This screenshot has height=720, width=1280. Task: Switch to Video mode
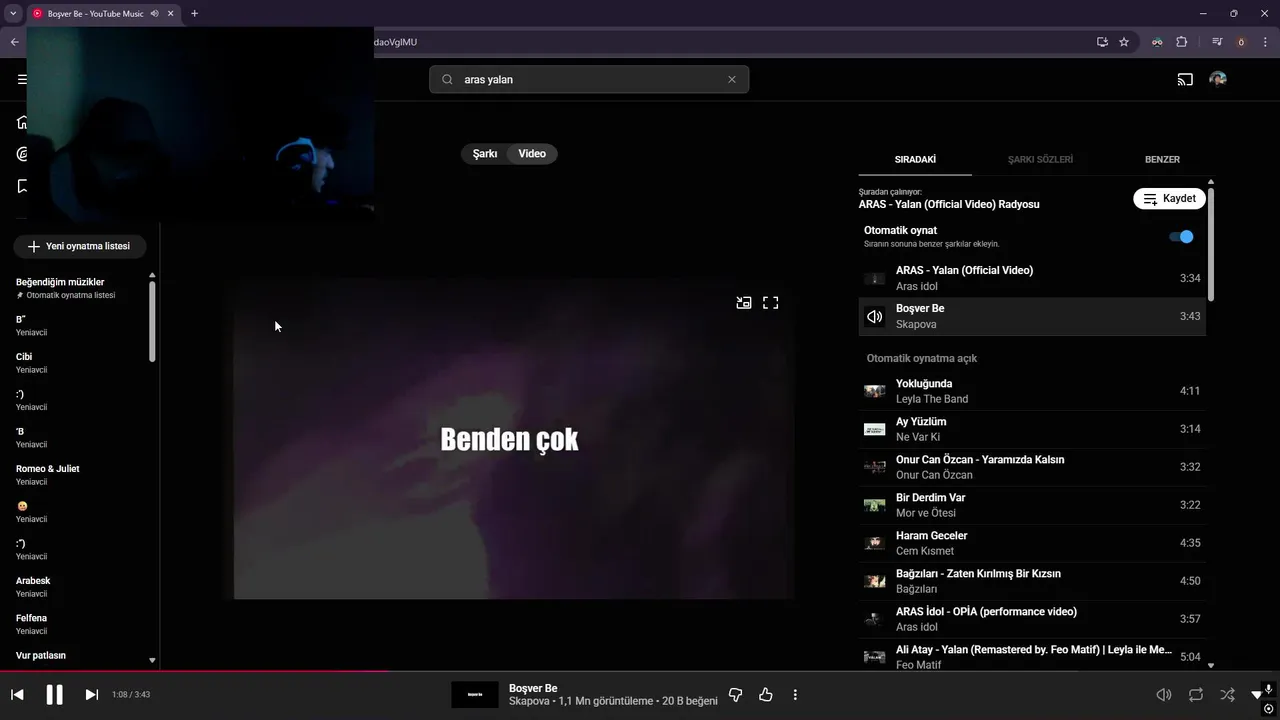click(532, 154)
